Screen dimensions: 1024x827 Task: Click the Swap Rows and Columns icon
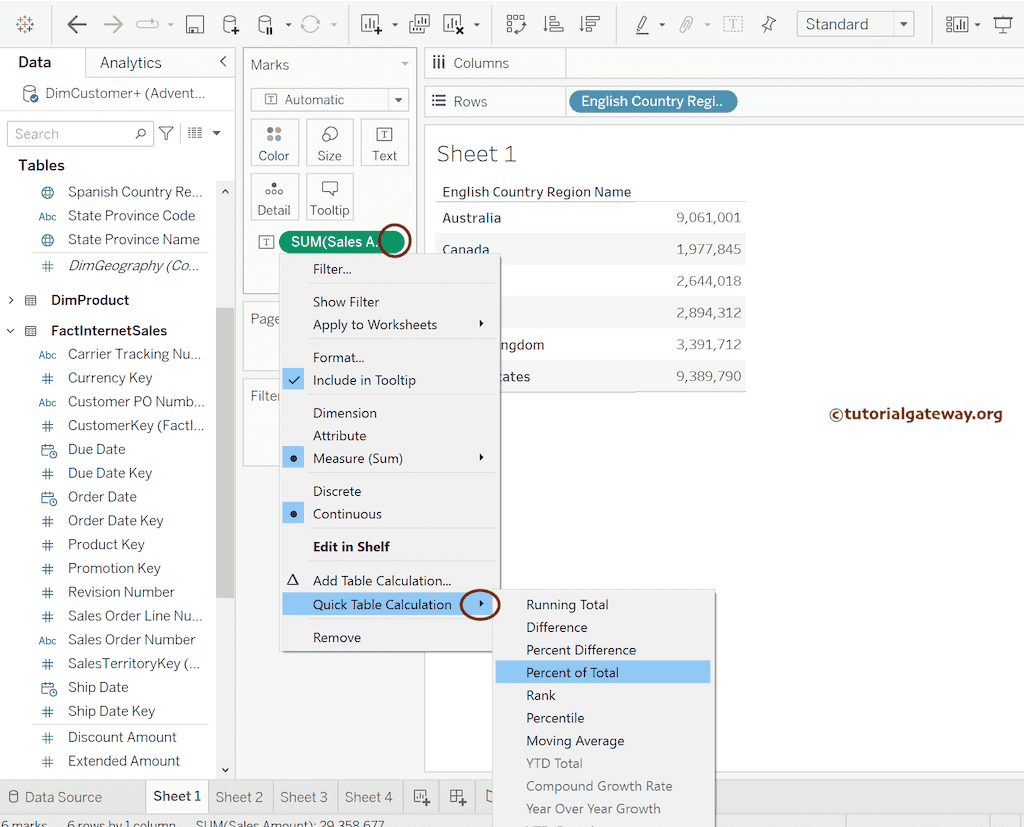(x=516, y=24)
